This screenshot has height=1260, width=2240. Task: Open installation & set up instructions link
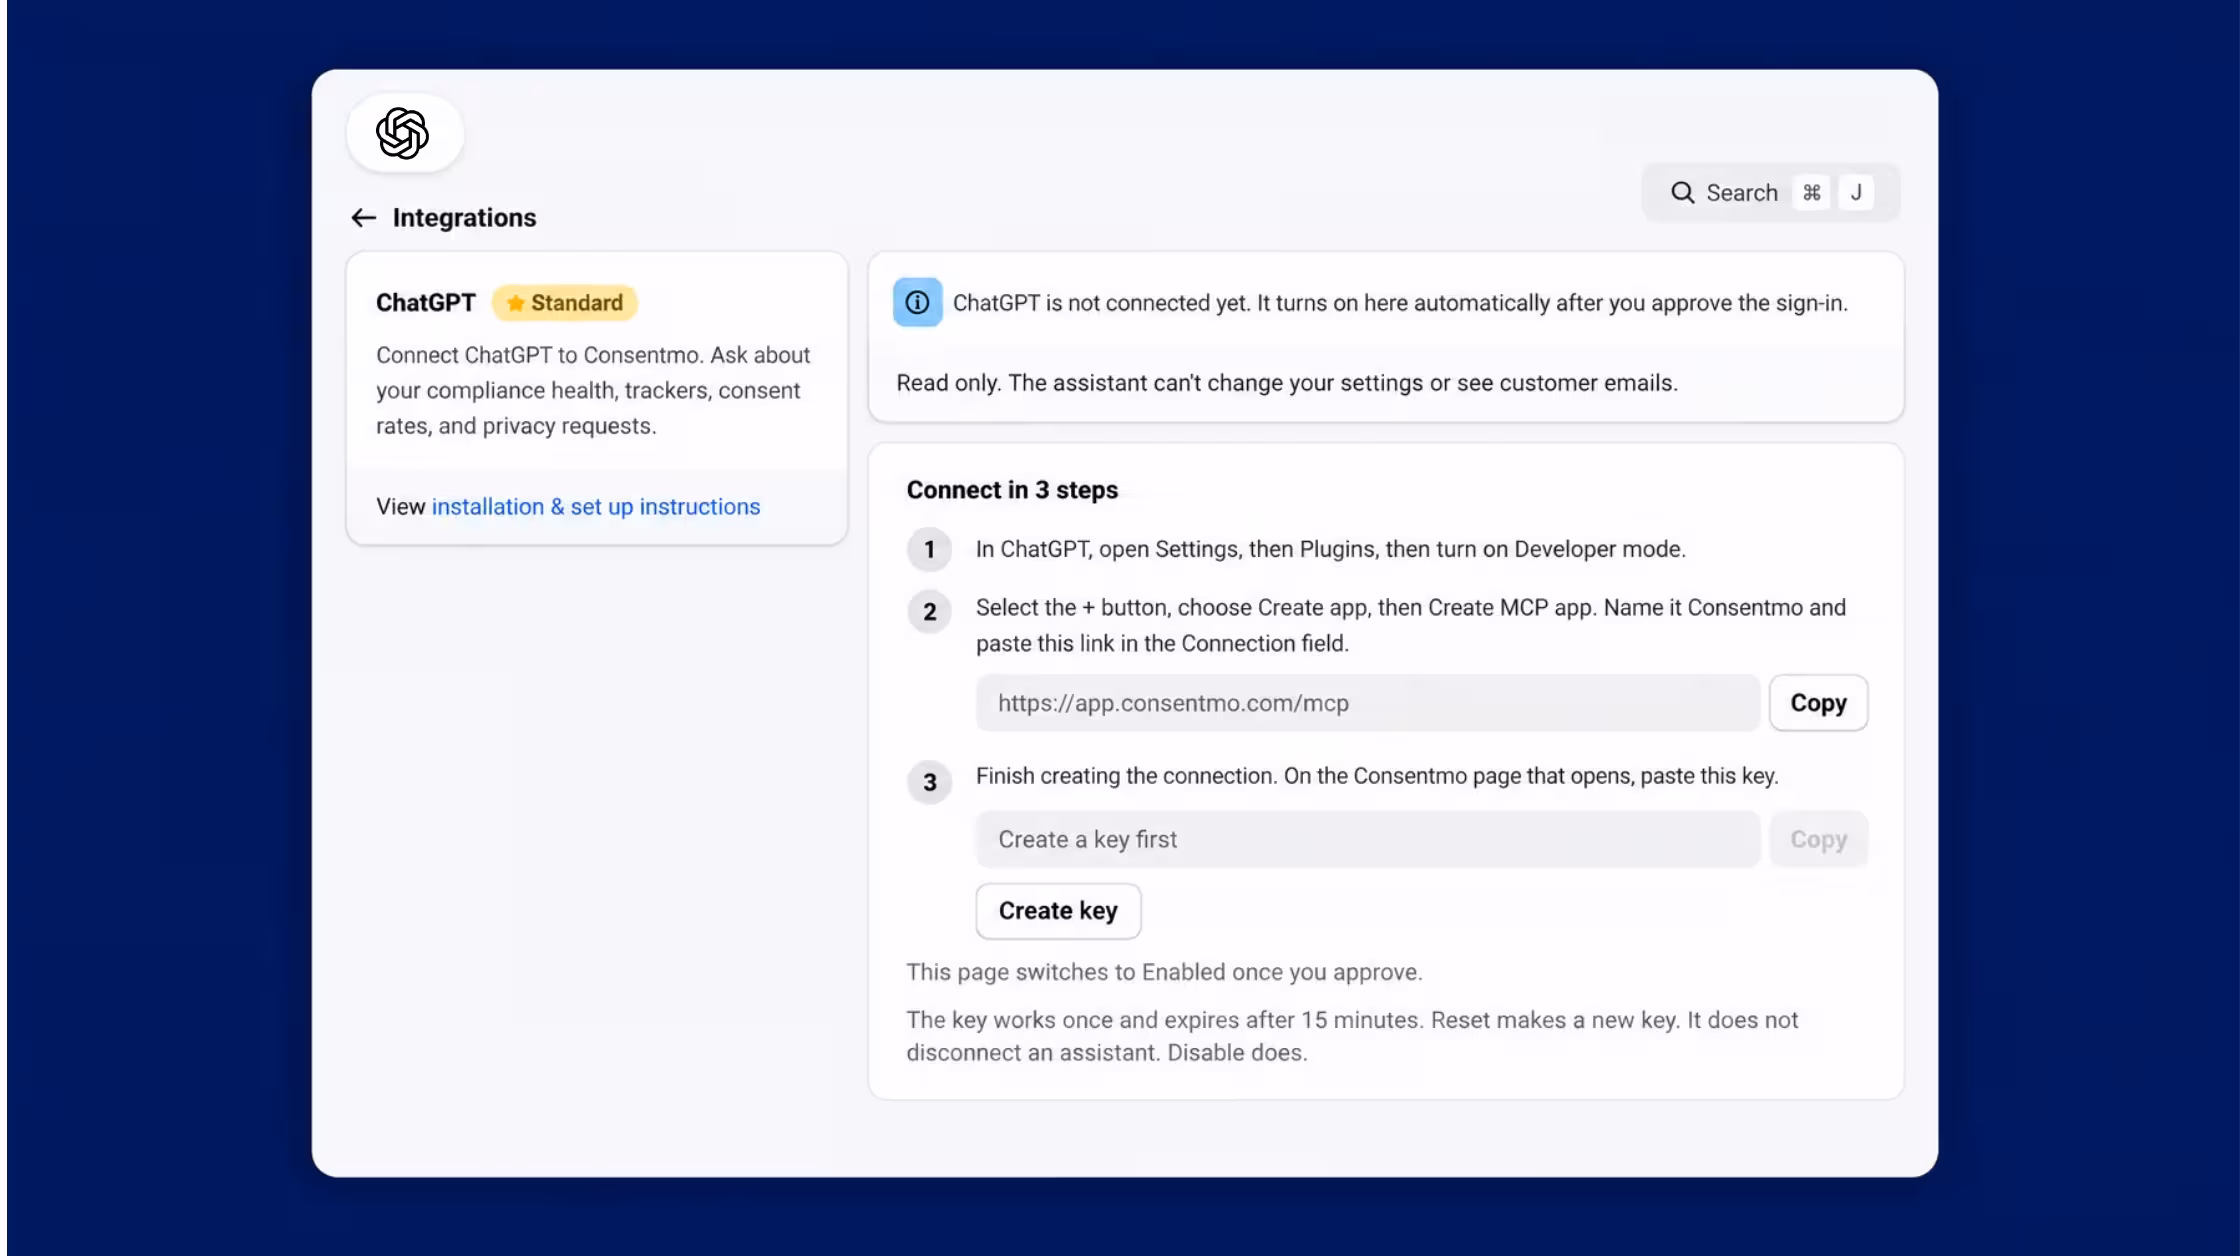595,507
